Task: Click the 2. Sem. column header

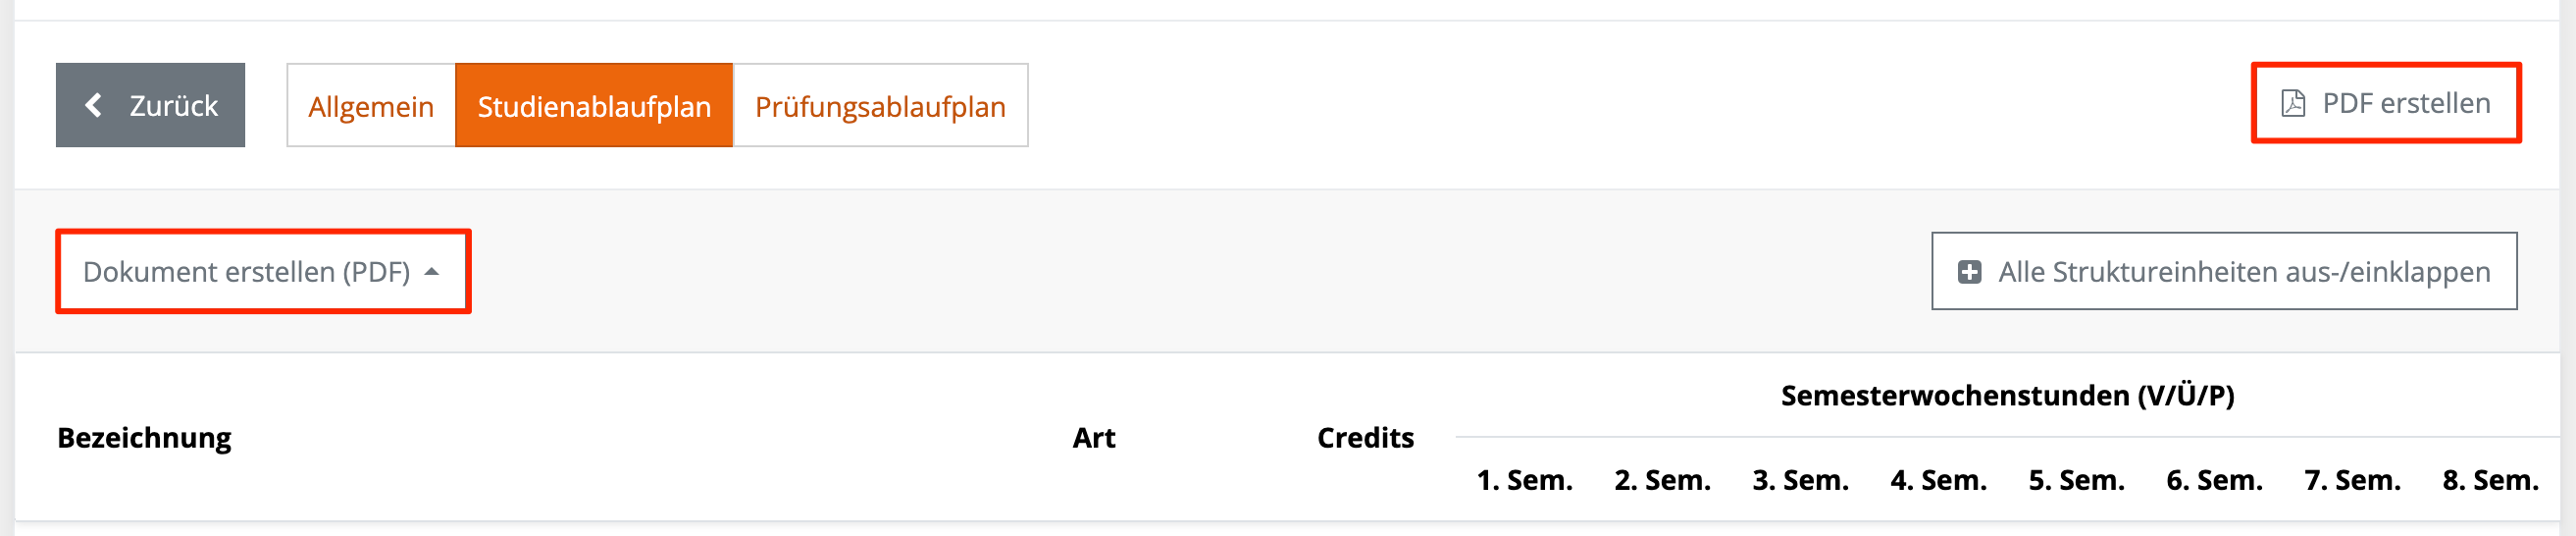Action: pos(1663,480)
